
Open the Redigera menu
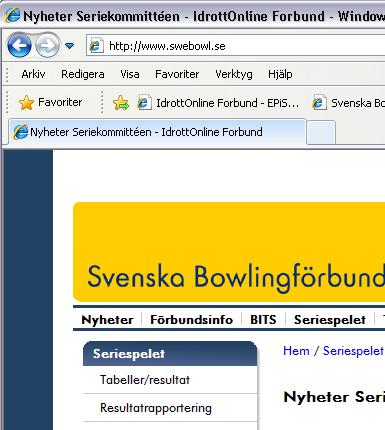(83, 74)
